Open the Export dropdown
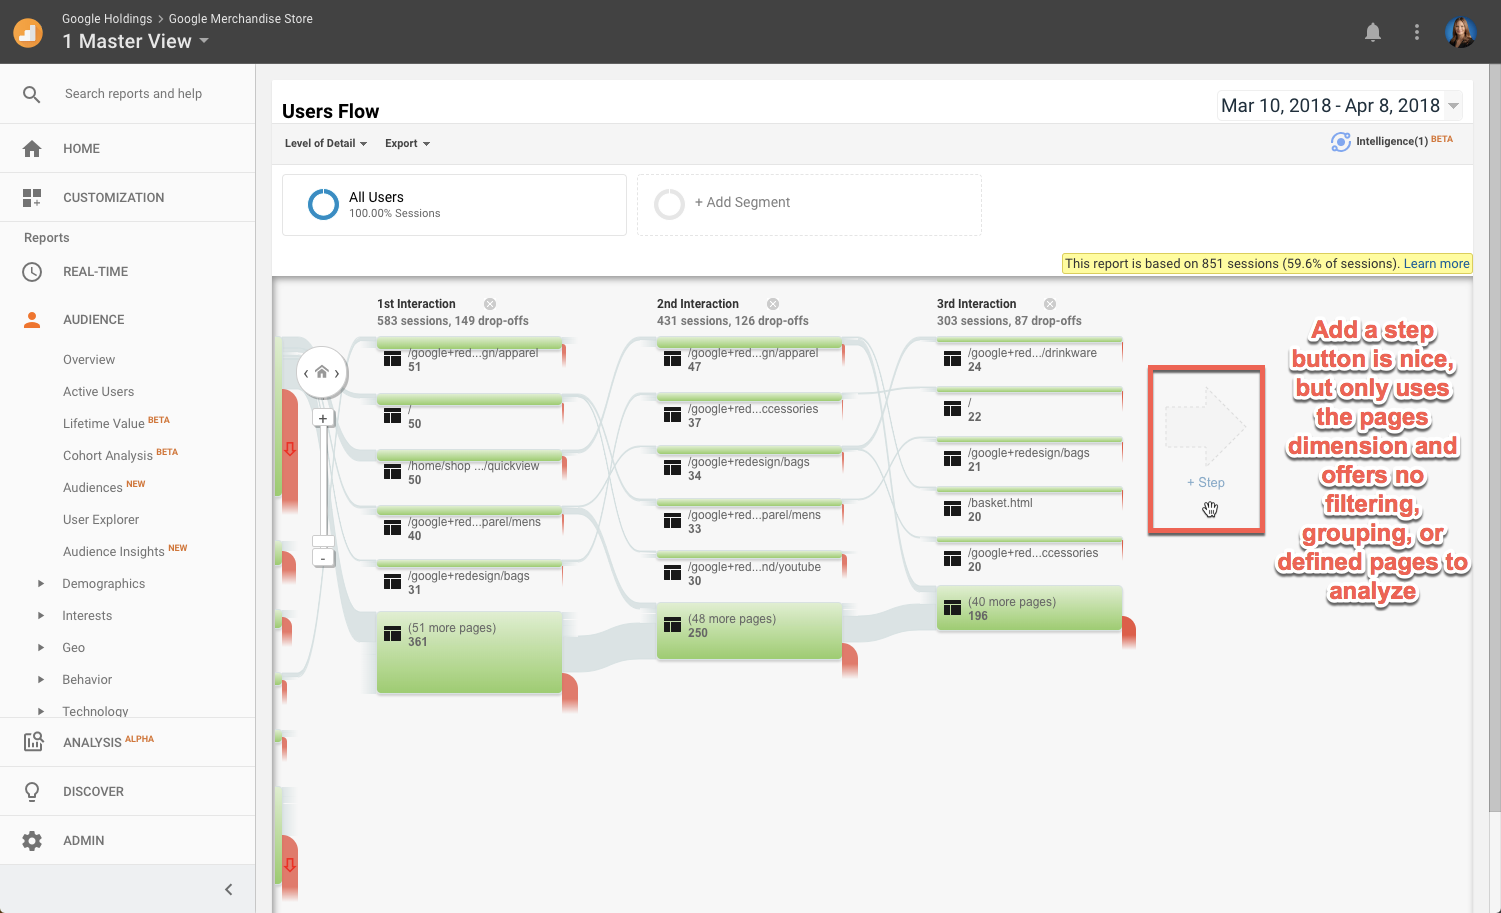Image resolution: width=1501 pixels, height=913 pixels. (x=407, y=143)
